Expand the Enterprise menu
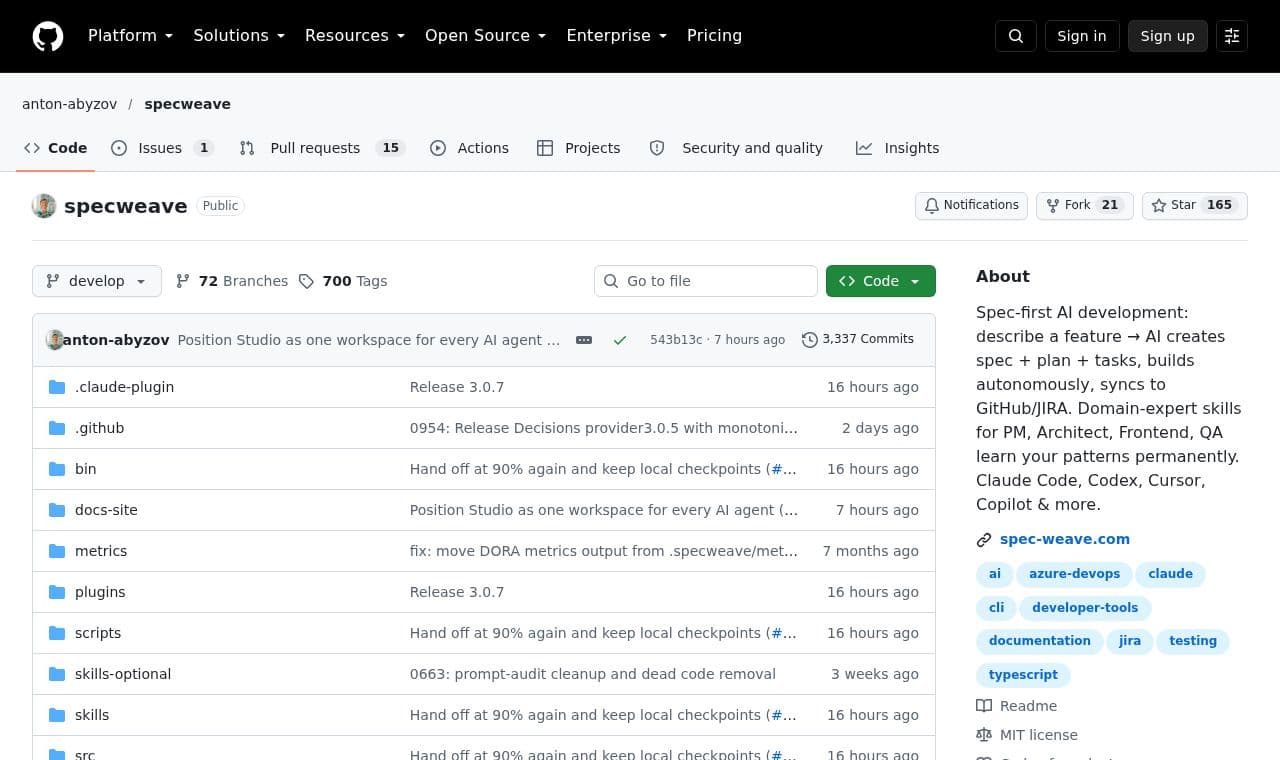The width and height of the screenshot is (1280, 760). point(617,36)
